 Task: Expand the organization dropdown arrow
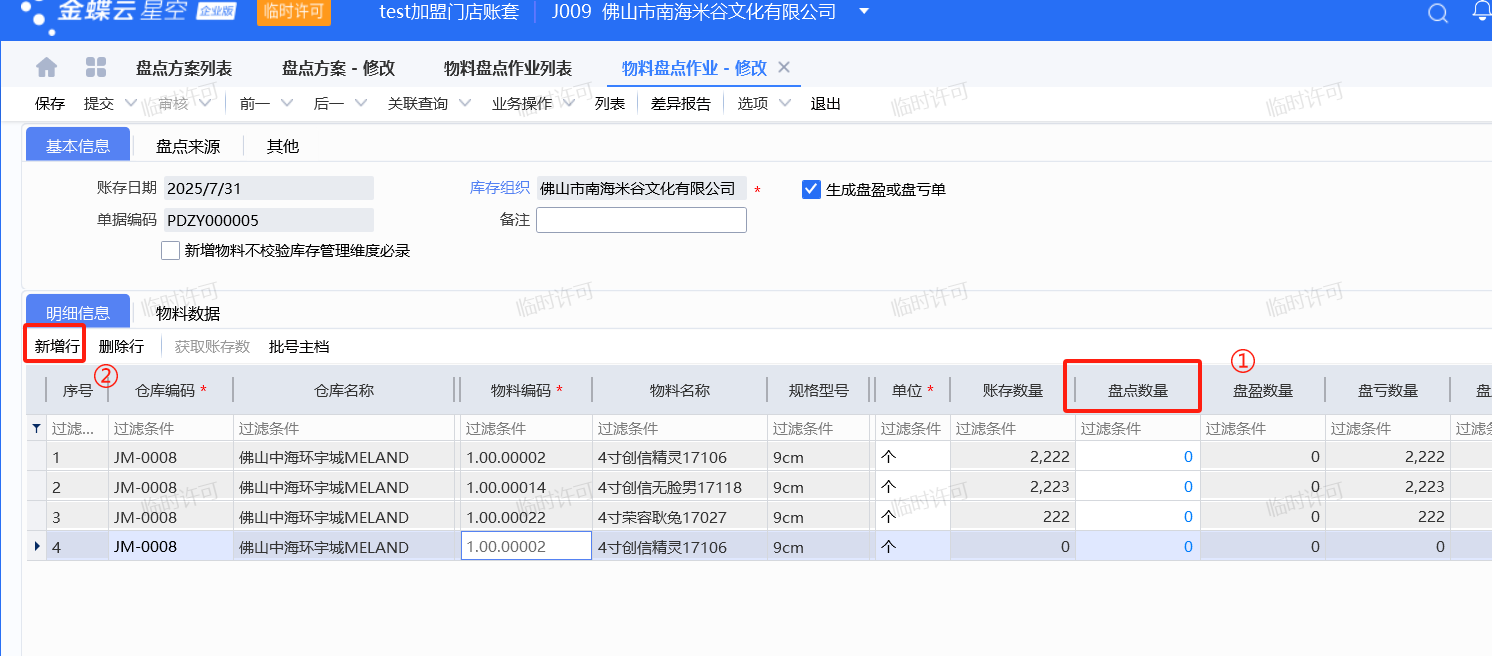864,12
